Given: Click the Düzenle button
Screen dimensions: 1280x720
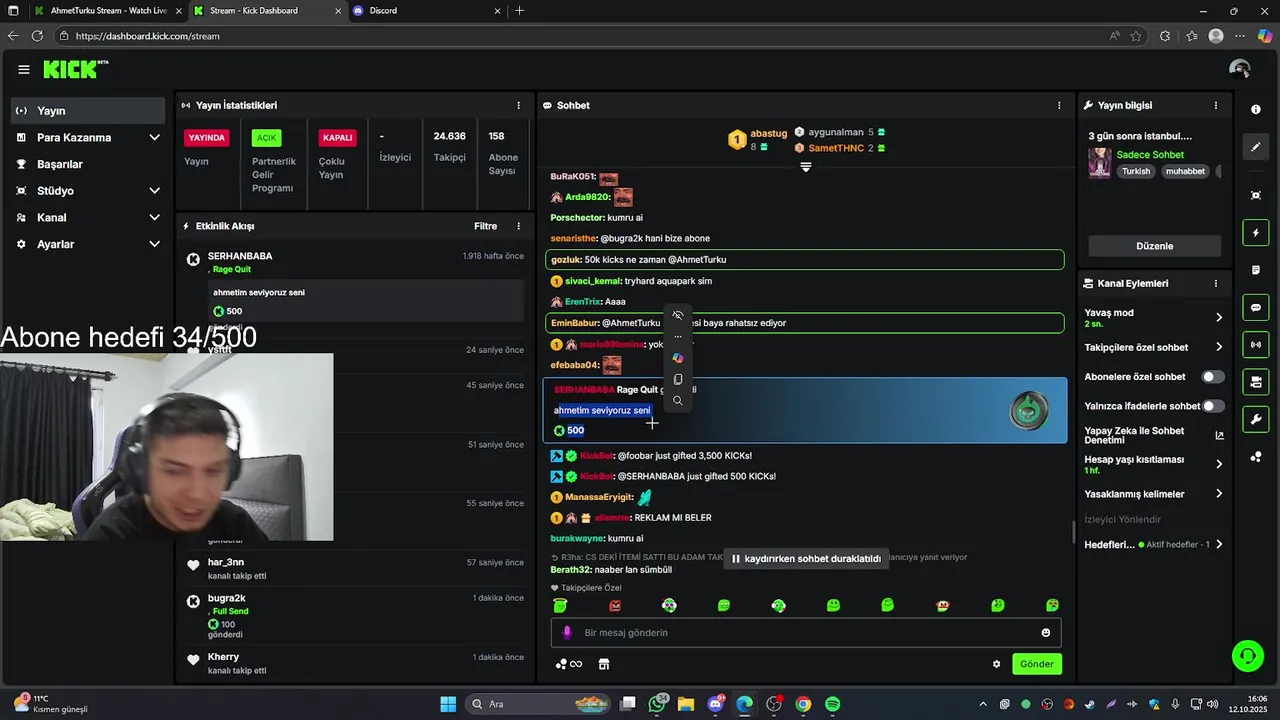Looking at the screenshot, I should [1155, 246].
